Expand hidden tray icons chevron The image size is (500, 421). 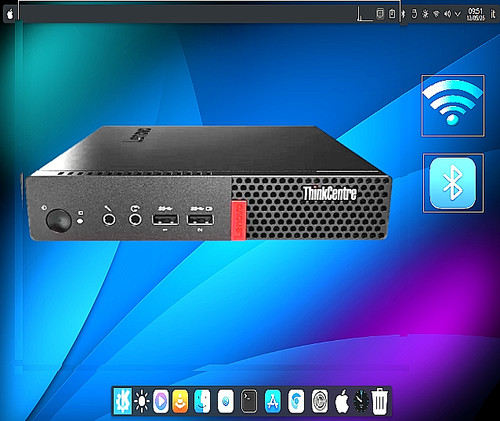pyautogui.click(x=458, y=14)
